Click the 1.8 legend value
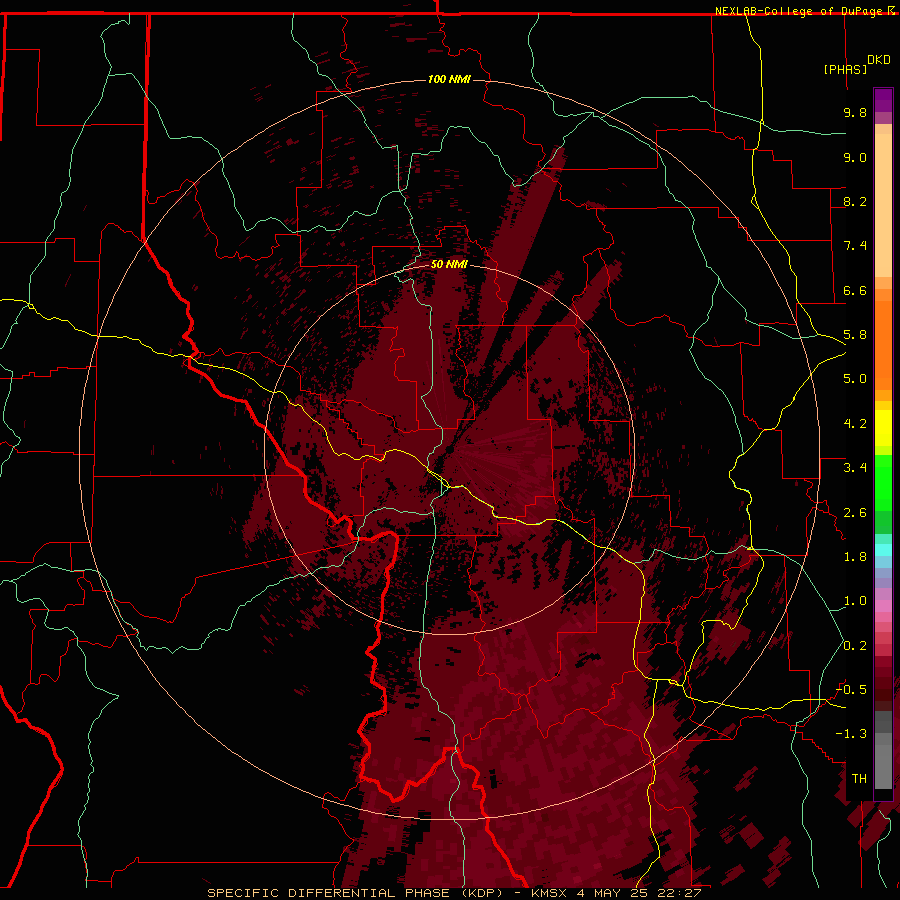Image resolution: width=900 pixels, height=900 pixels. (855, 557)
